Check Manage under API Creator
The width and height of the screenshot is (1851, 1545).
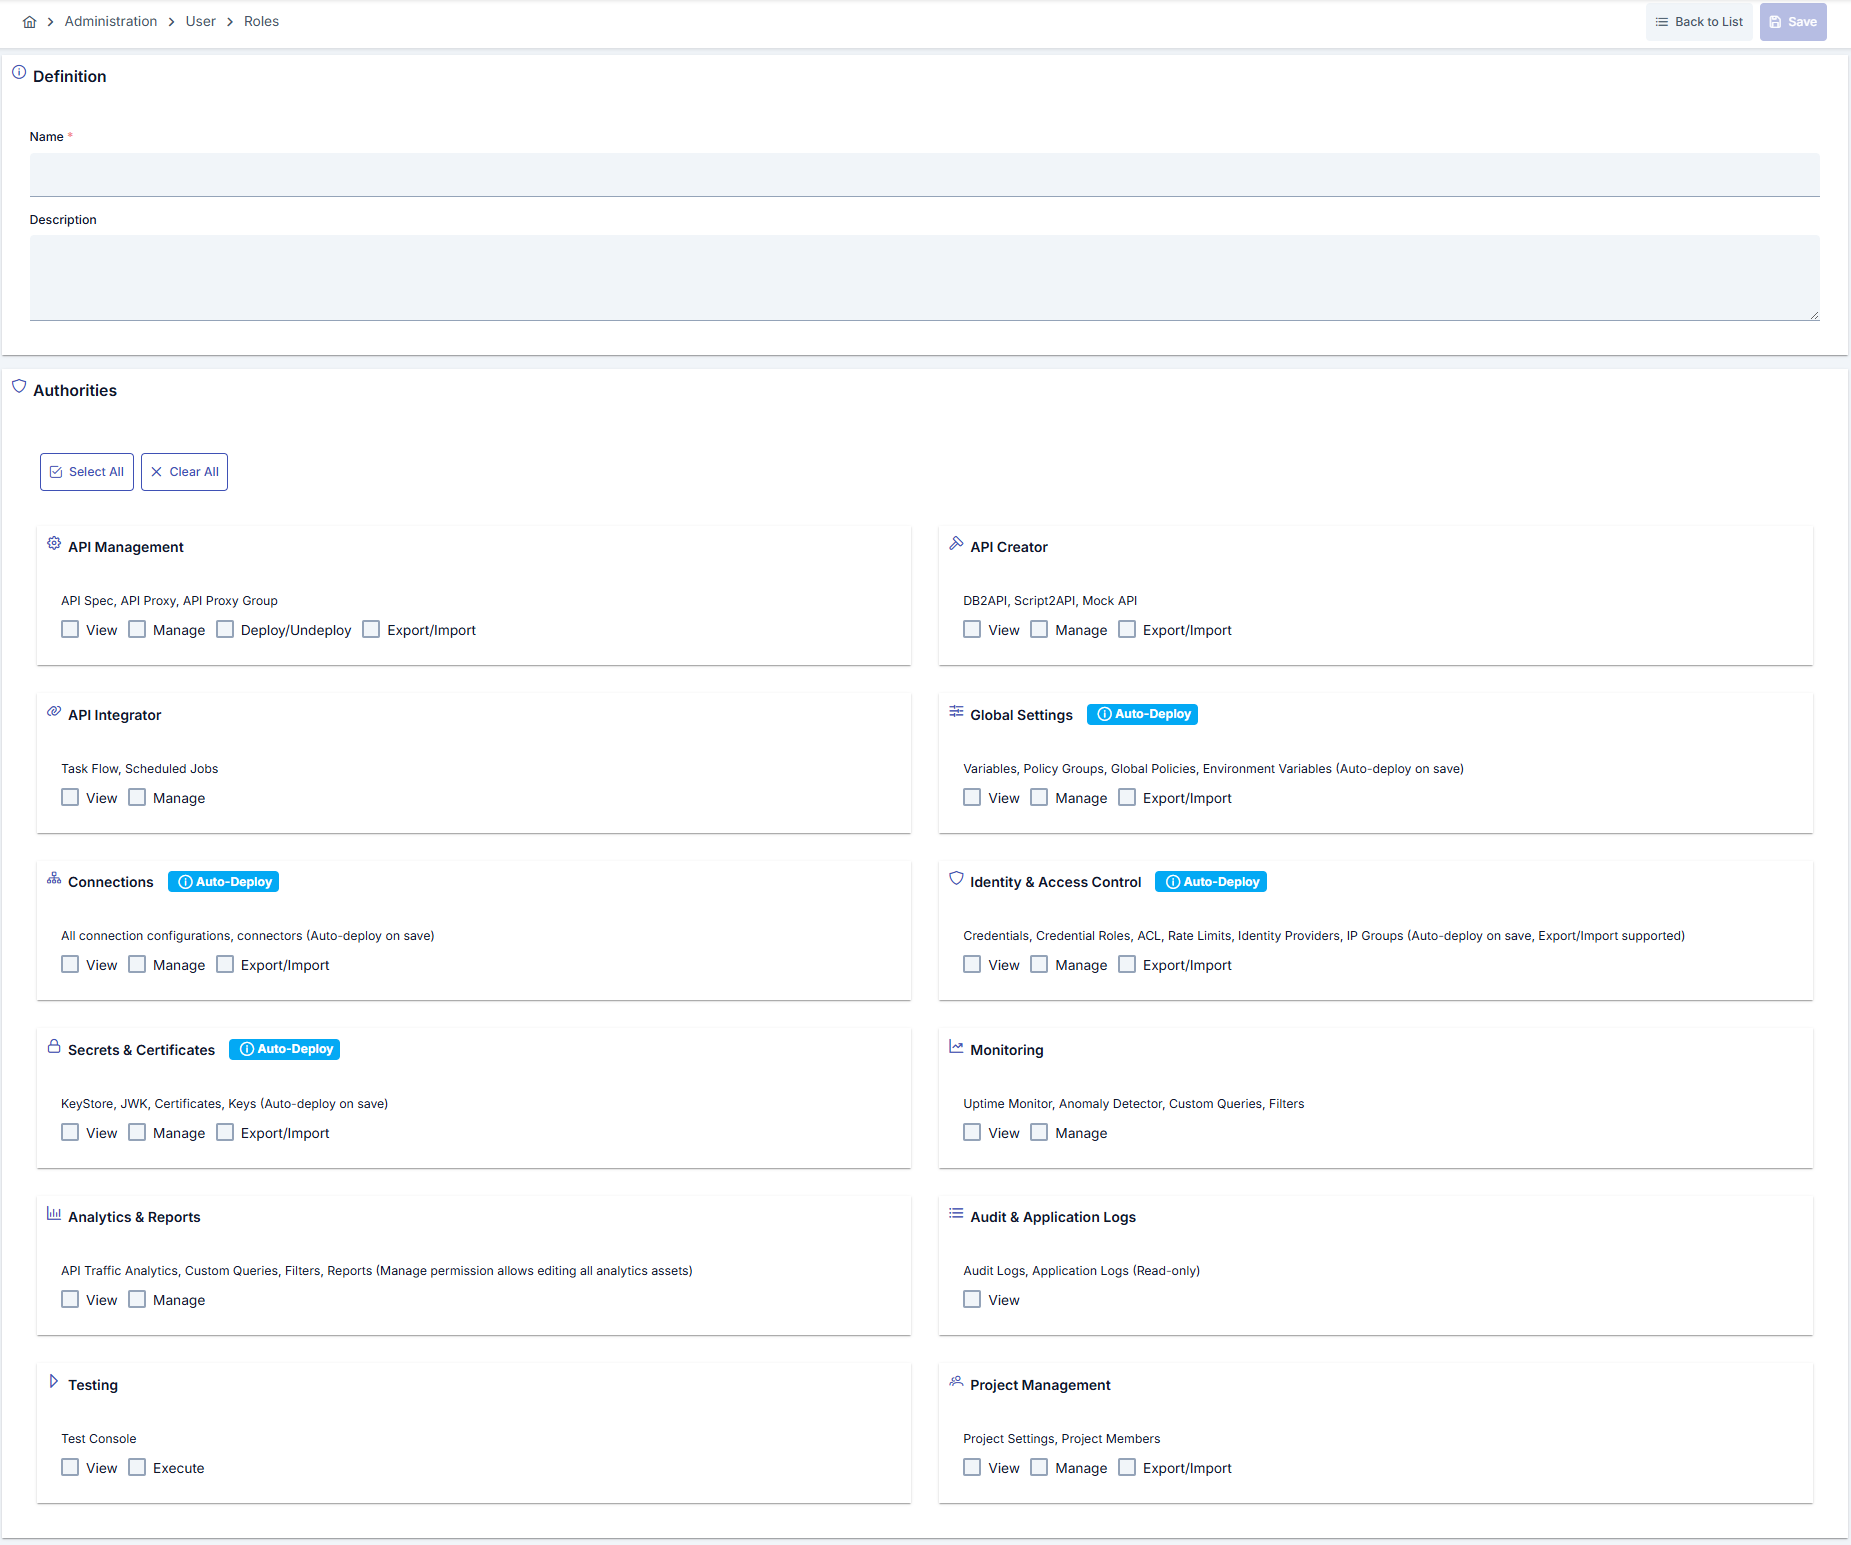(1039, 629)
